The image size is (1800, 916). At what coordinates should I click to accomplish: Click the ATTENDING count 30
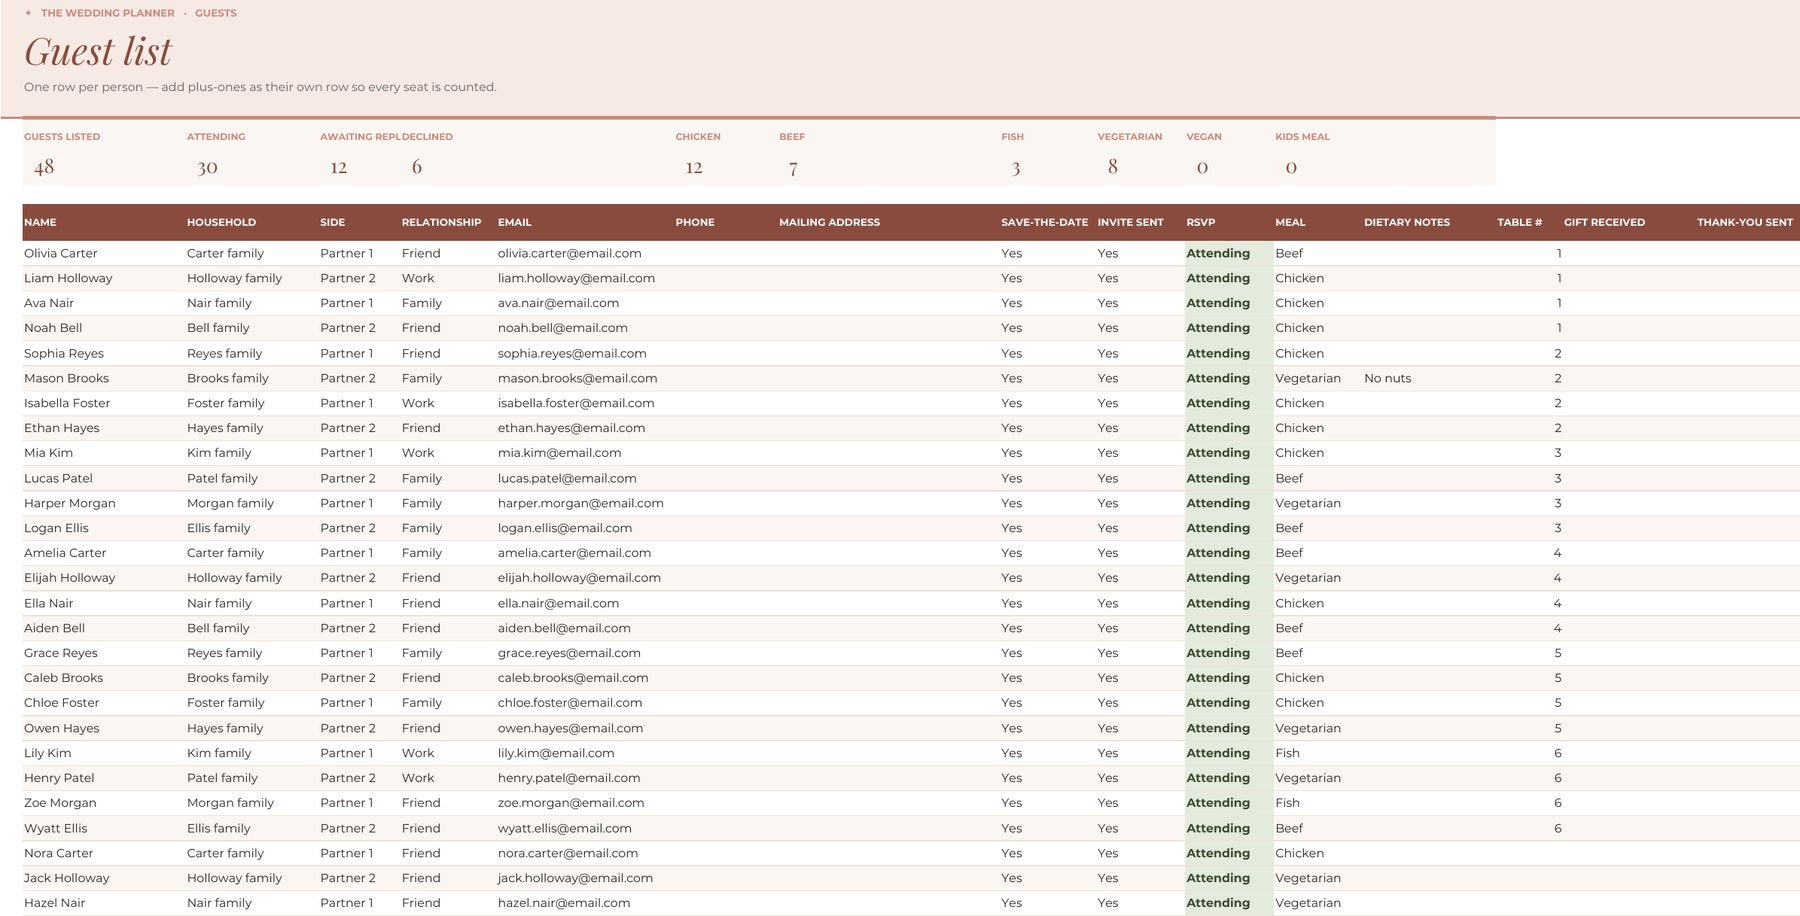pyautogui.click(x=207, y=167)
